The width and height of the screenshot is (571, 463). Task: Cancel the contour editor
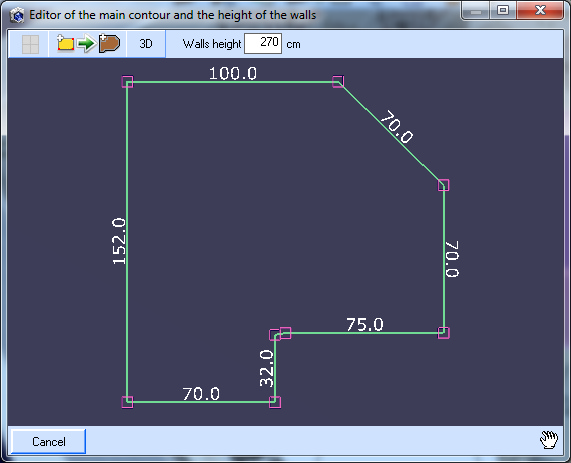pyautogui.click(x=48, y=442)
